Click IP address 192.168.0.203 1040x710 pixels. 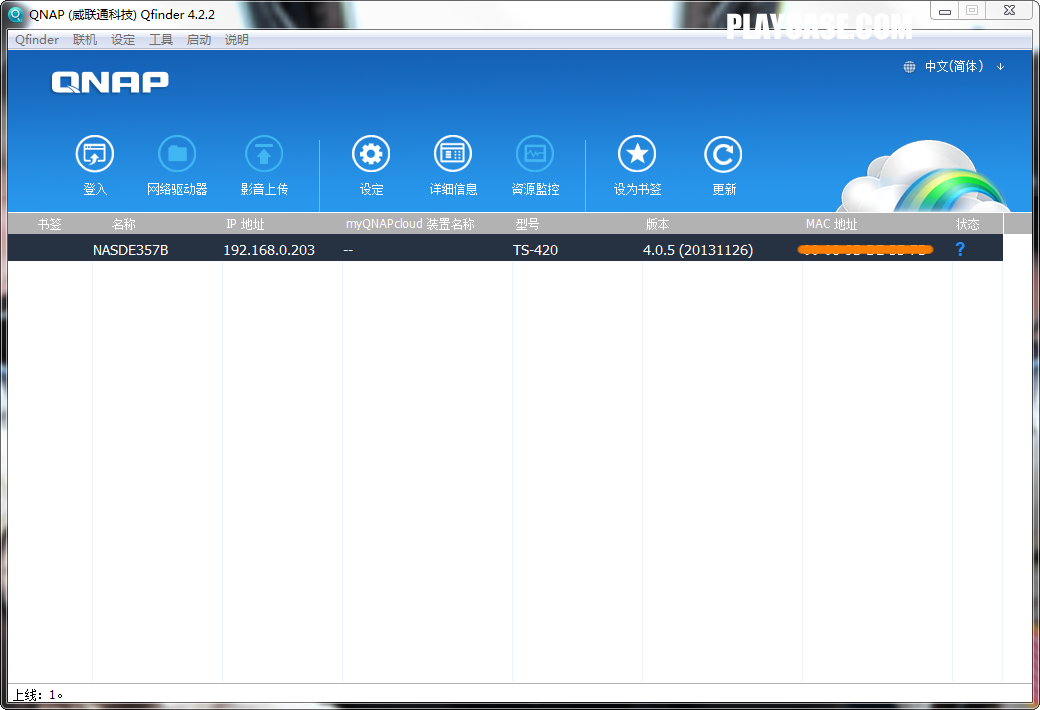tap(269, 250)
